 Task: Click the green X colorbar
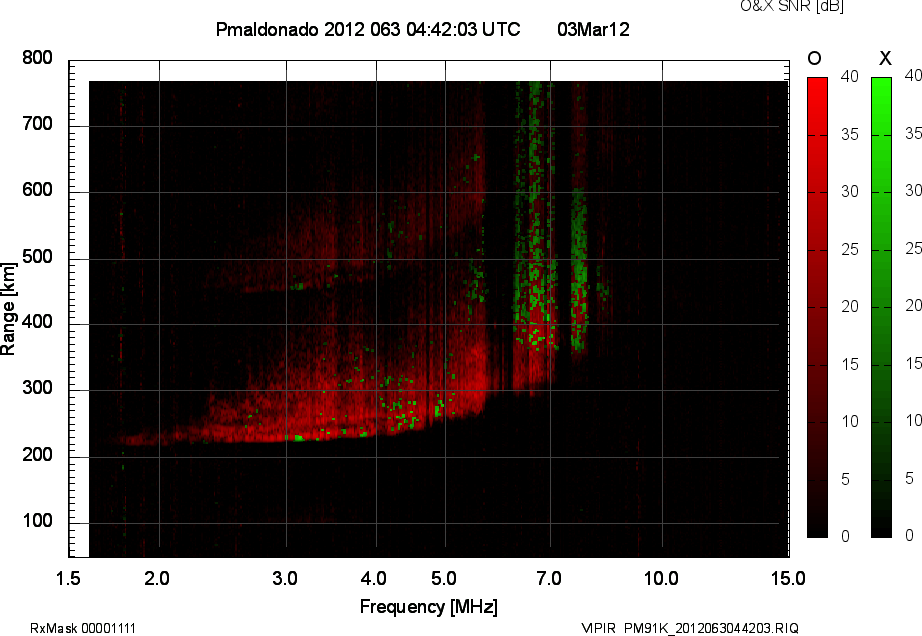(881, 307)
